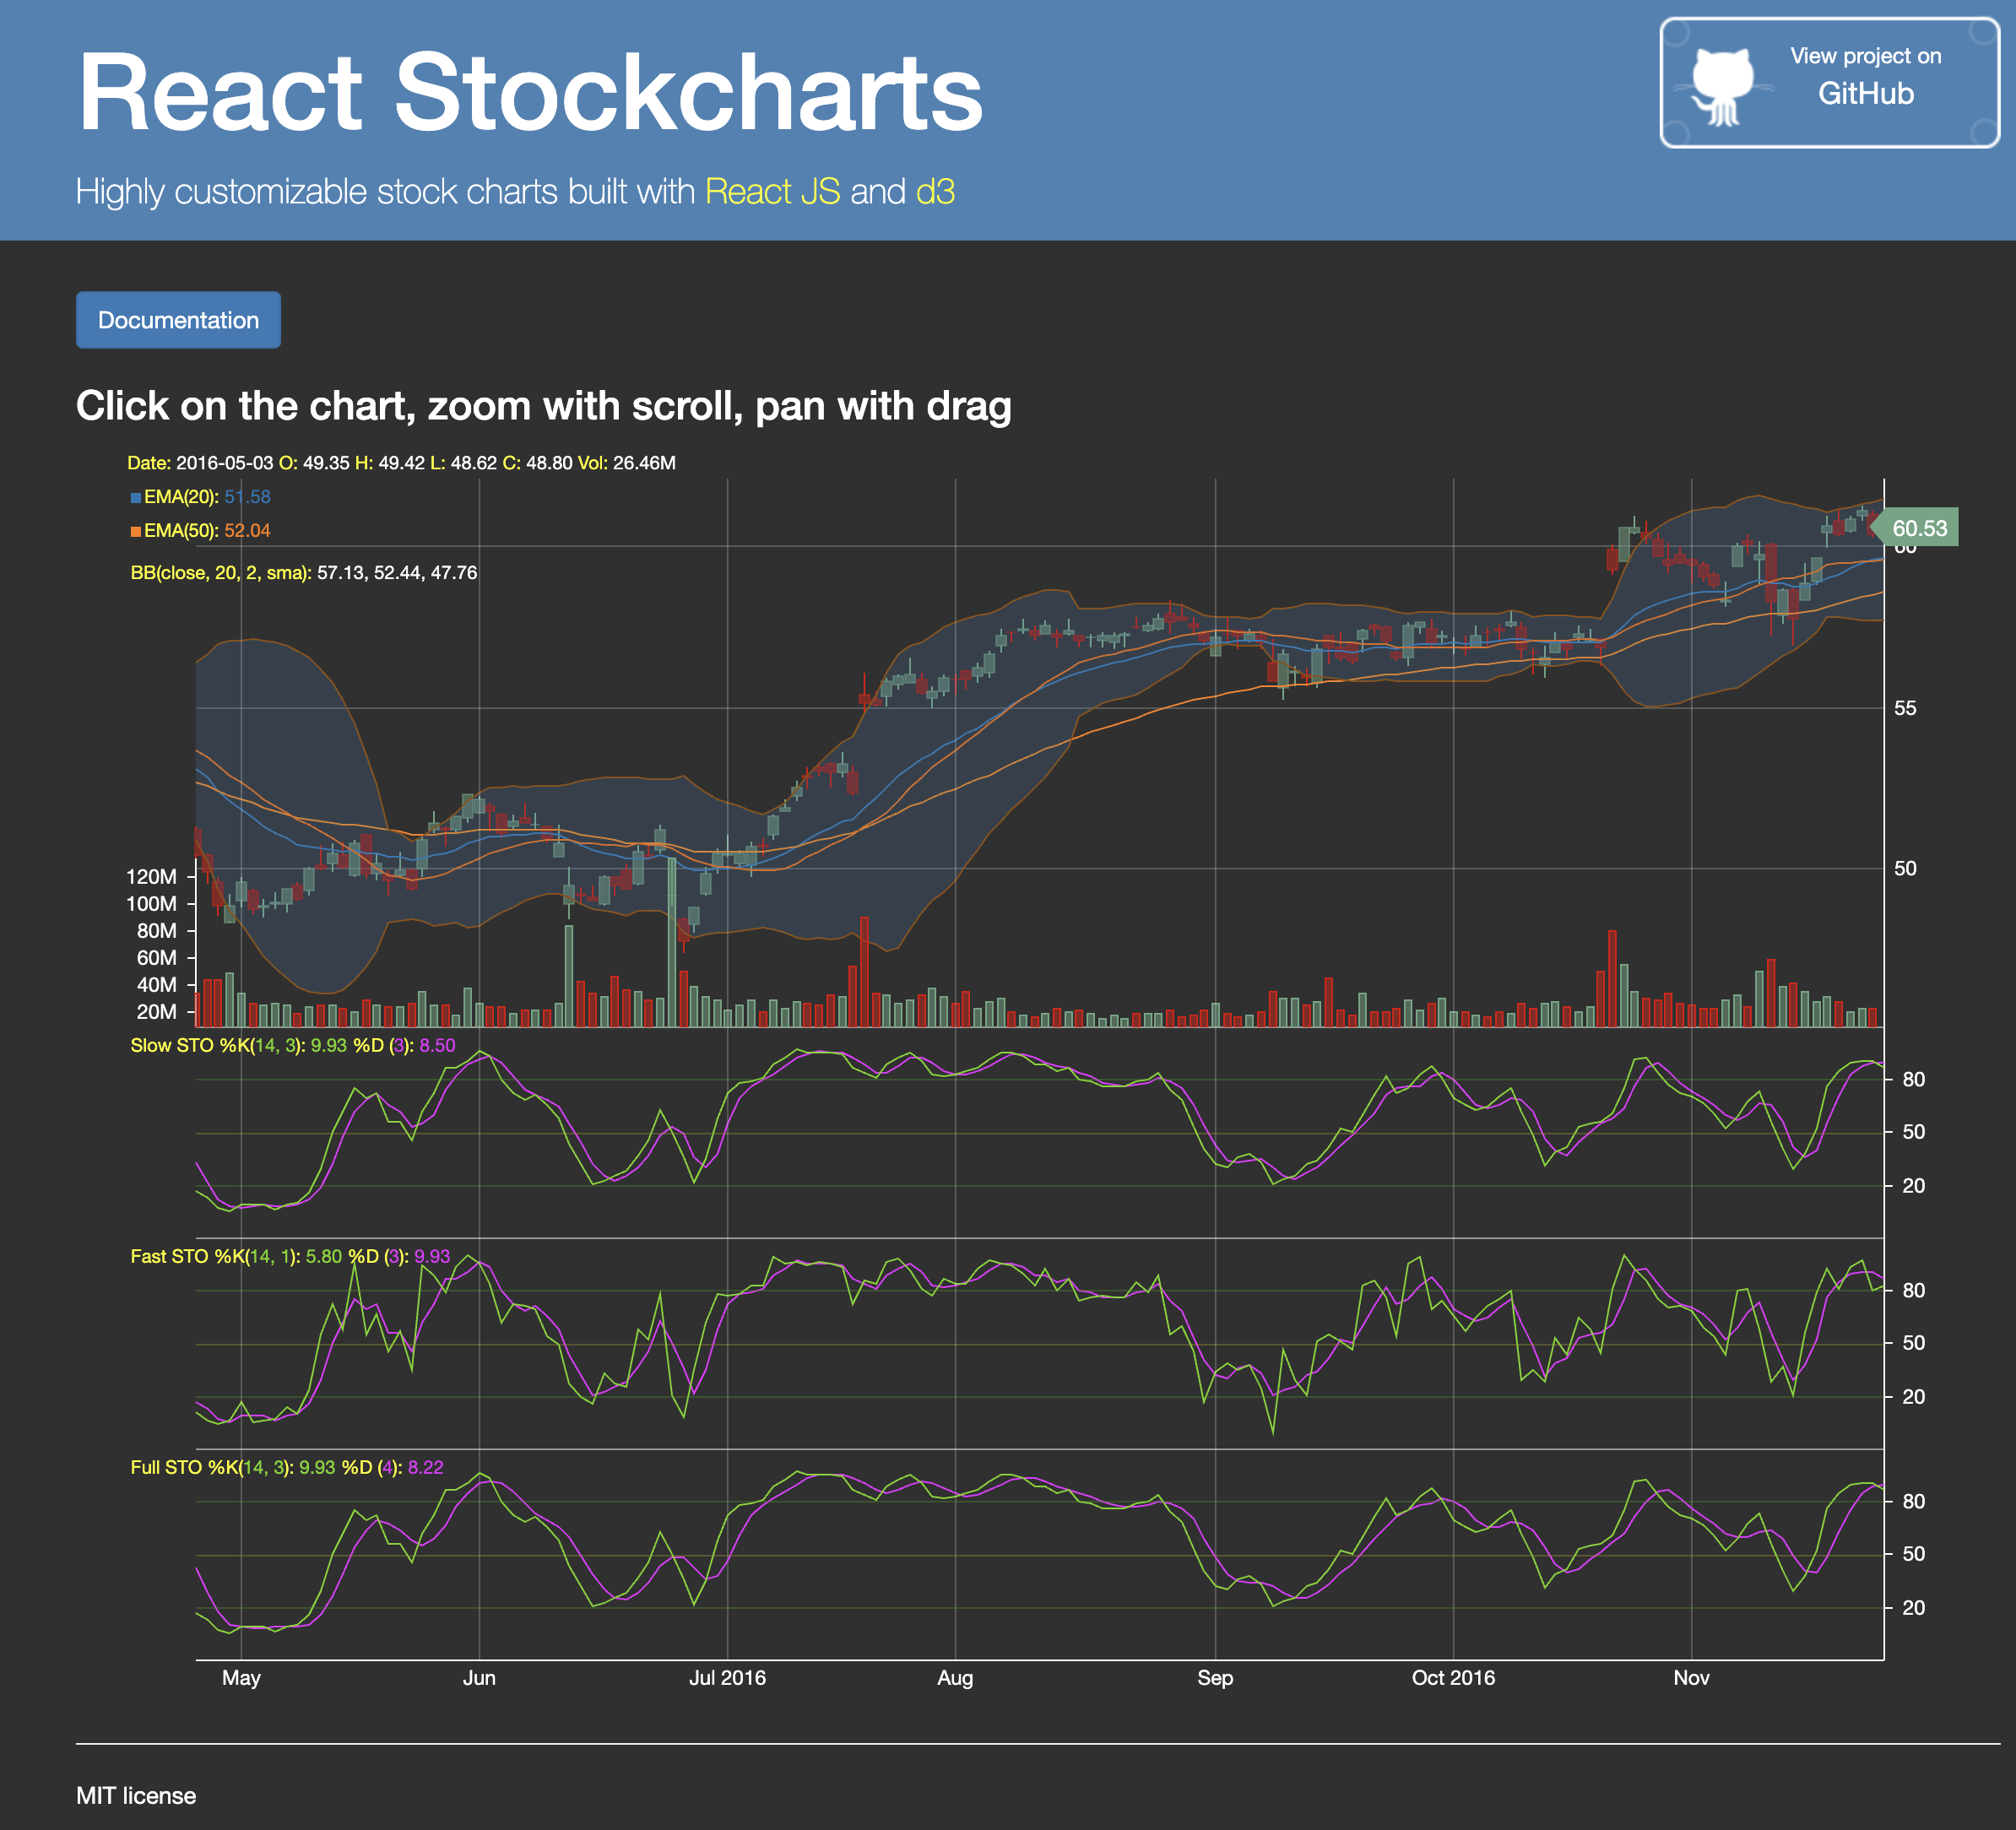Click the 60.53 current price edge marker

pos(1918,528)
